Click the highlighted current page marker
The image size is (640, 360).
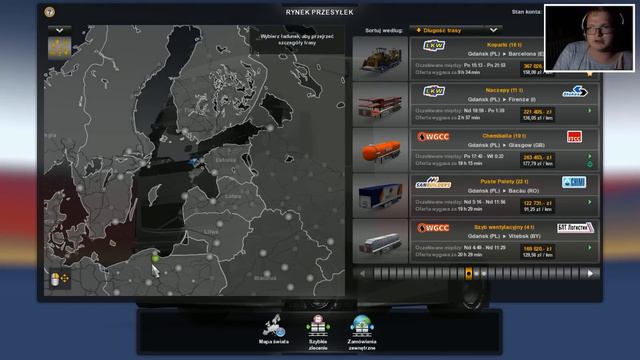[469, 273]
